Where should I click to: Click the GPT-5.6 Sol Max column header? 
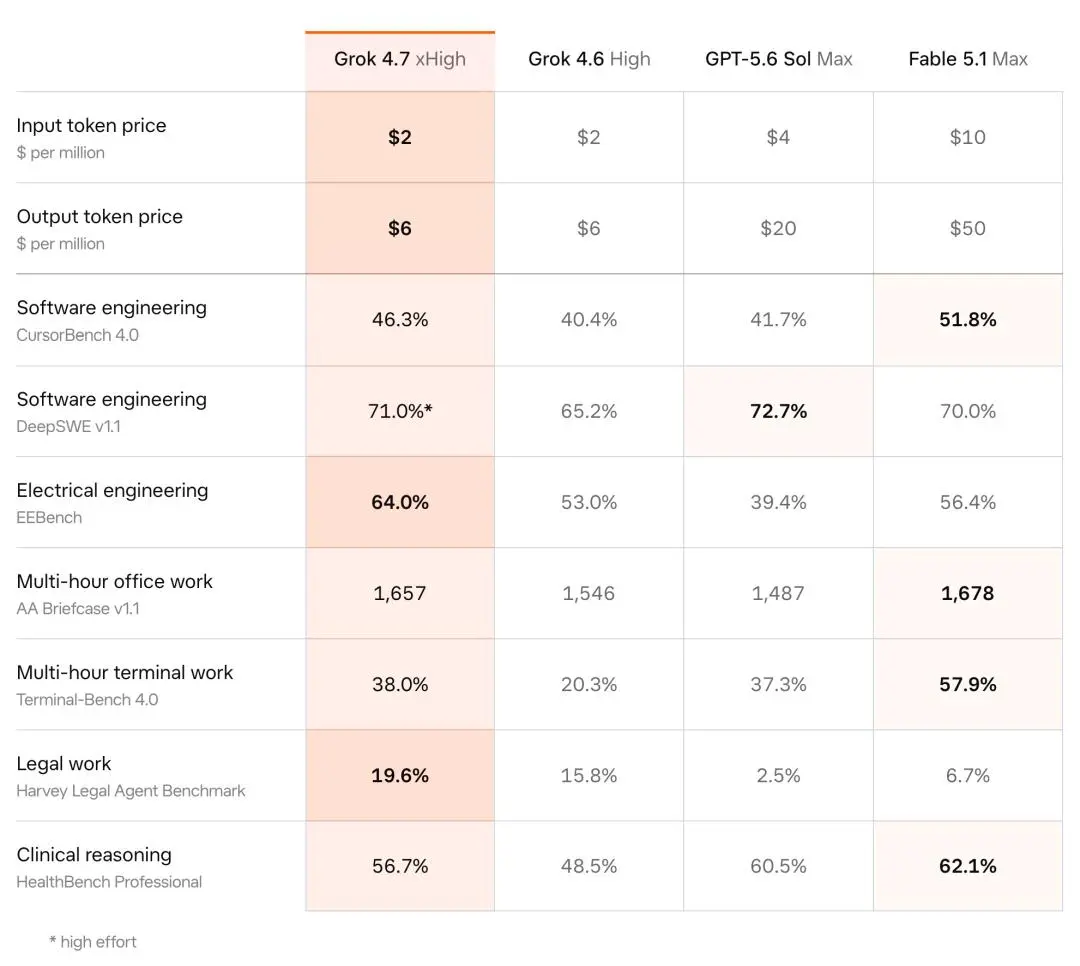[778, 59]
